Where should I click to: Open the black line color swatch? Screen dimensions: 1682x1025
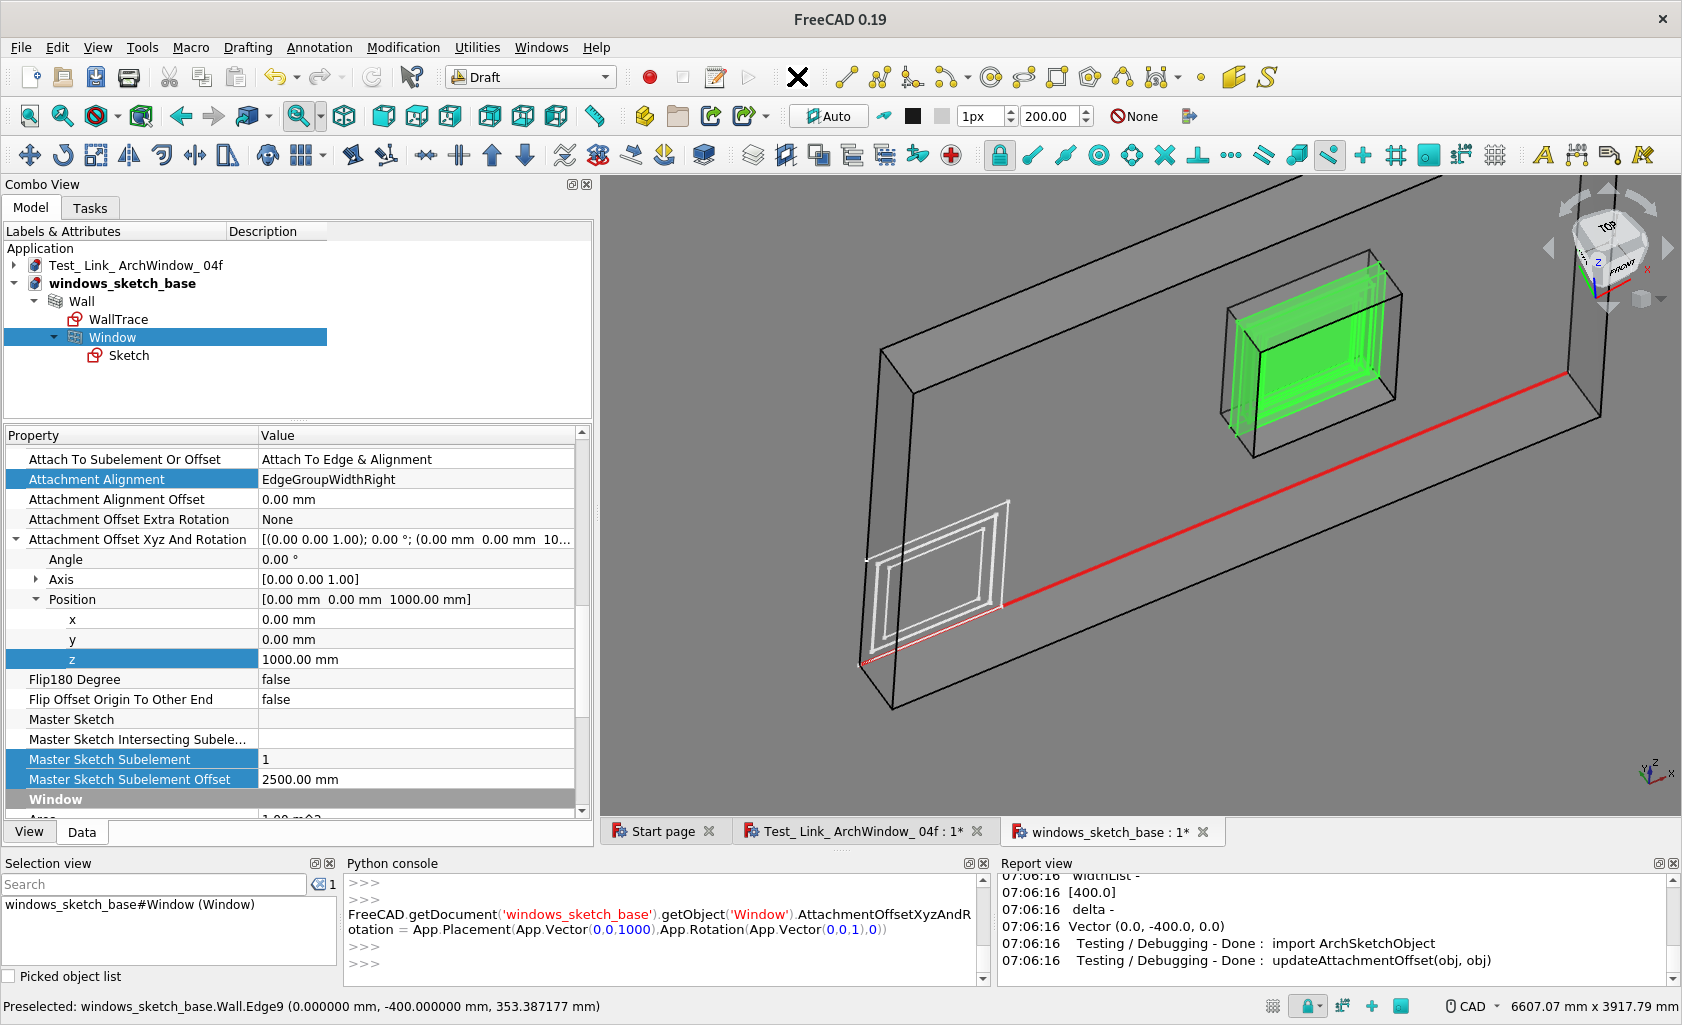(x=913, y=116)
